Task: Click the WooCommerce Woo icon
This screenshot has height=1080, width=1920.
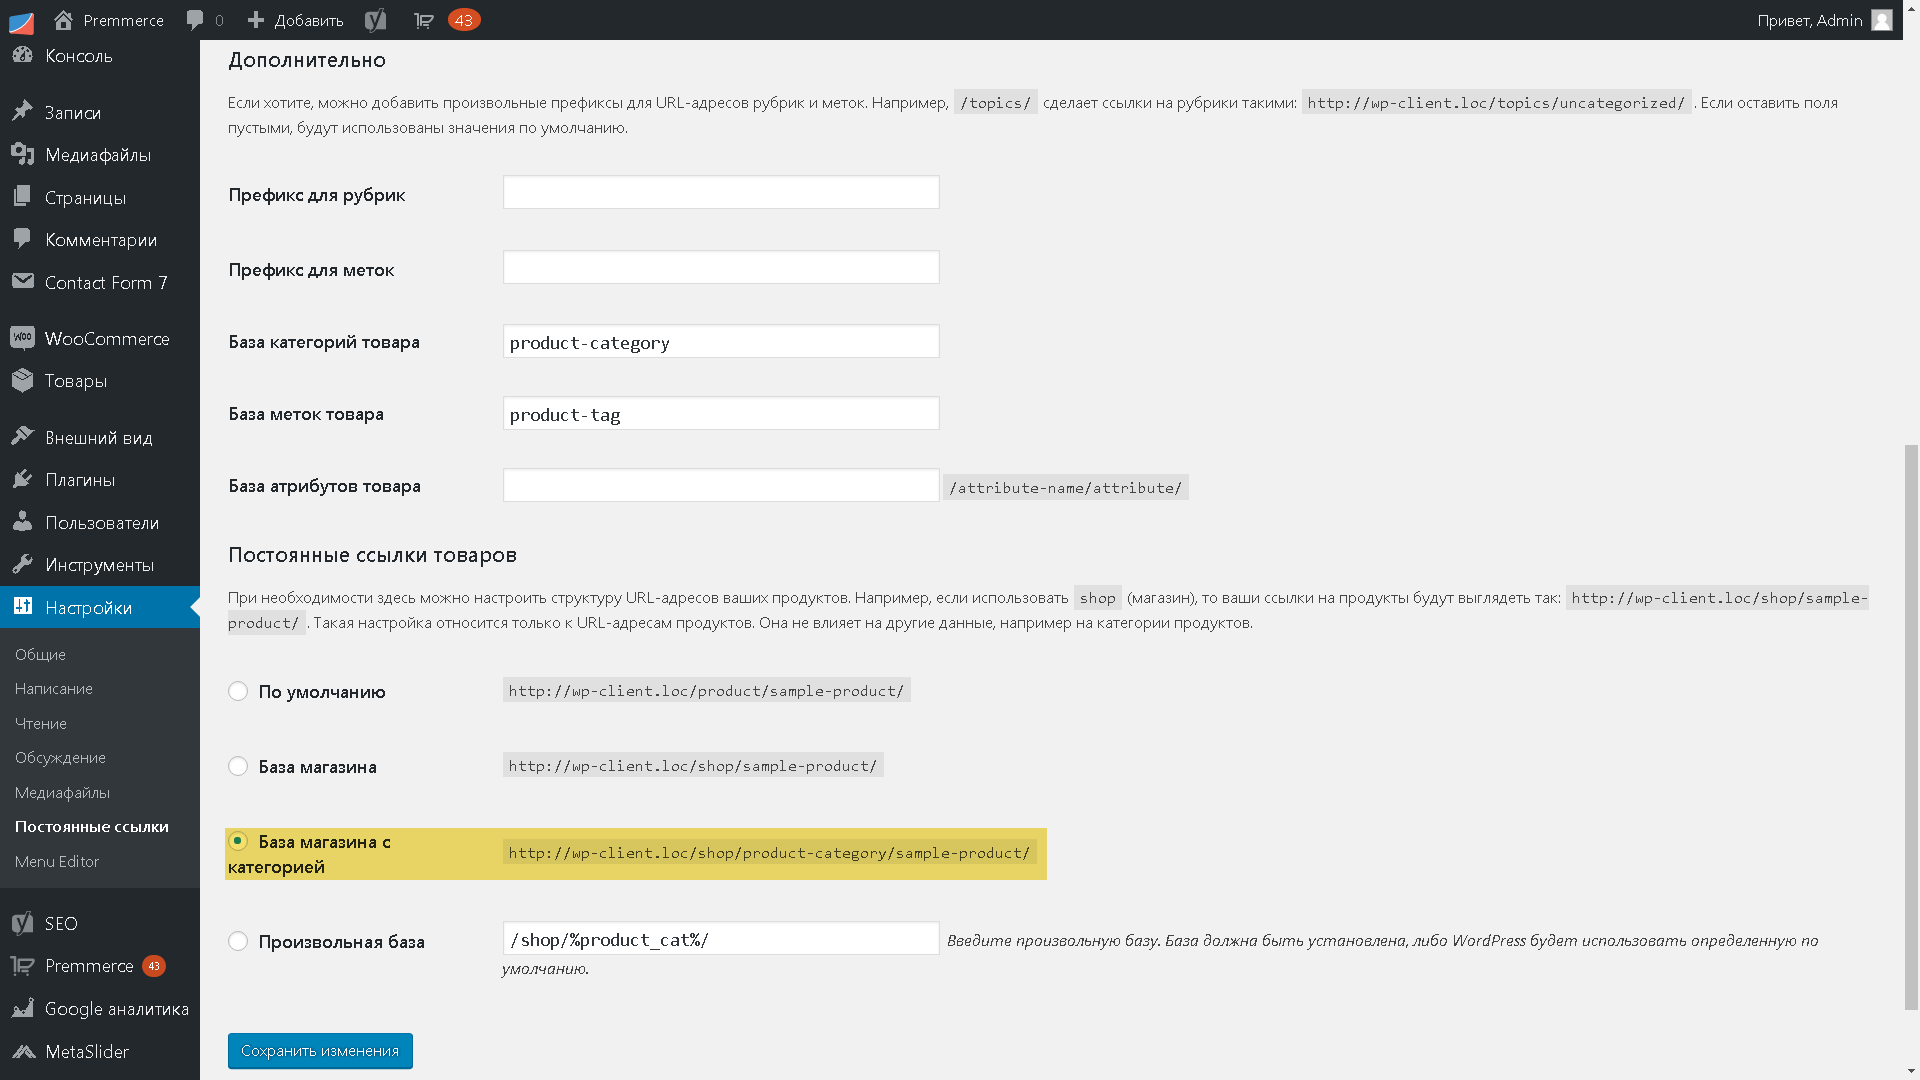Action: click(x=22, y=338)
